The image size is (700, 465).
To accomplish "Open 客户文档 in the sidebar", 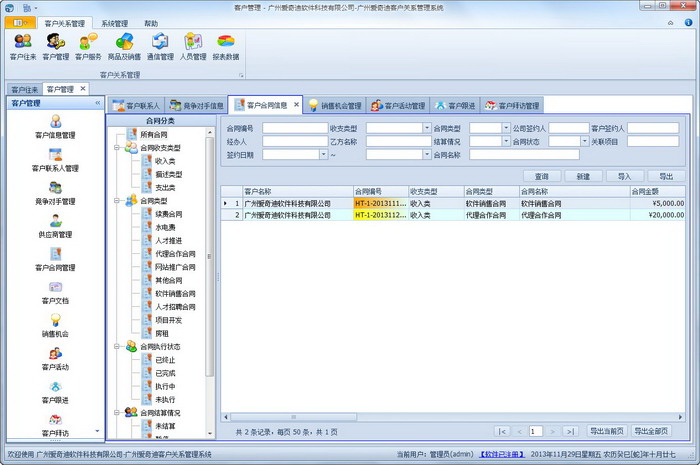I will pyautogui.click(x=55, y=293).
